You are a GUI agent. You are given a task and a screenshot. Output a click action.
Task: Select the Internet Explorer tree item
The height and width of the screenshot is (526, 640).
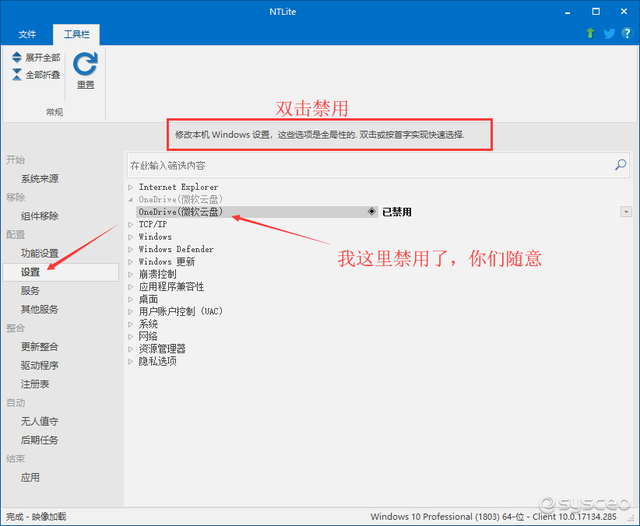pyautogui.click(x=178, y=187)
